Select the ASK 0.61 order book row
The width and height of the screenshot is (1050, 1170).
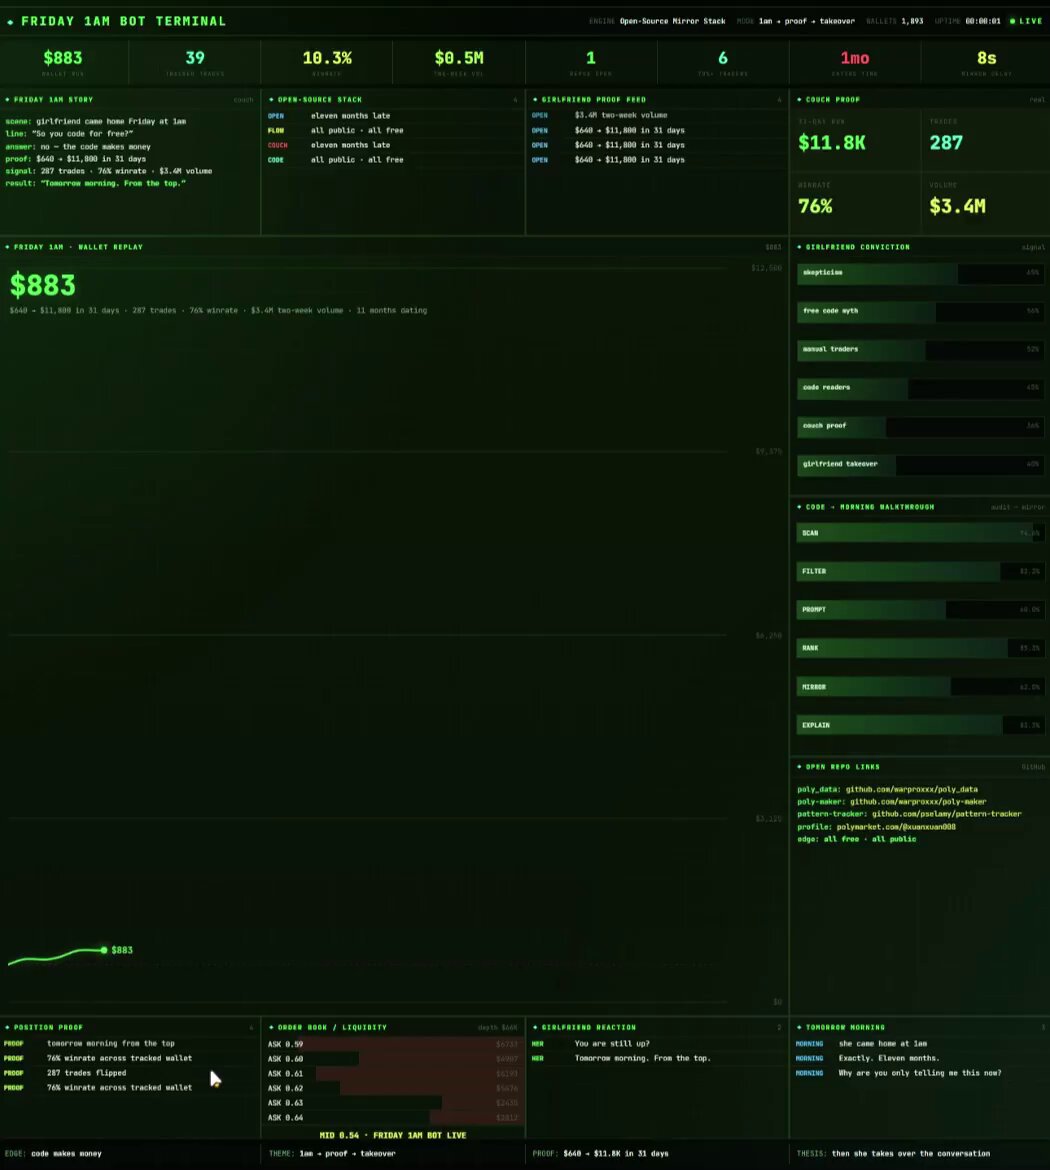coord(393,1073)
